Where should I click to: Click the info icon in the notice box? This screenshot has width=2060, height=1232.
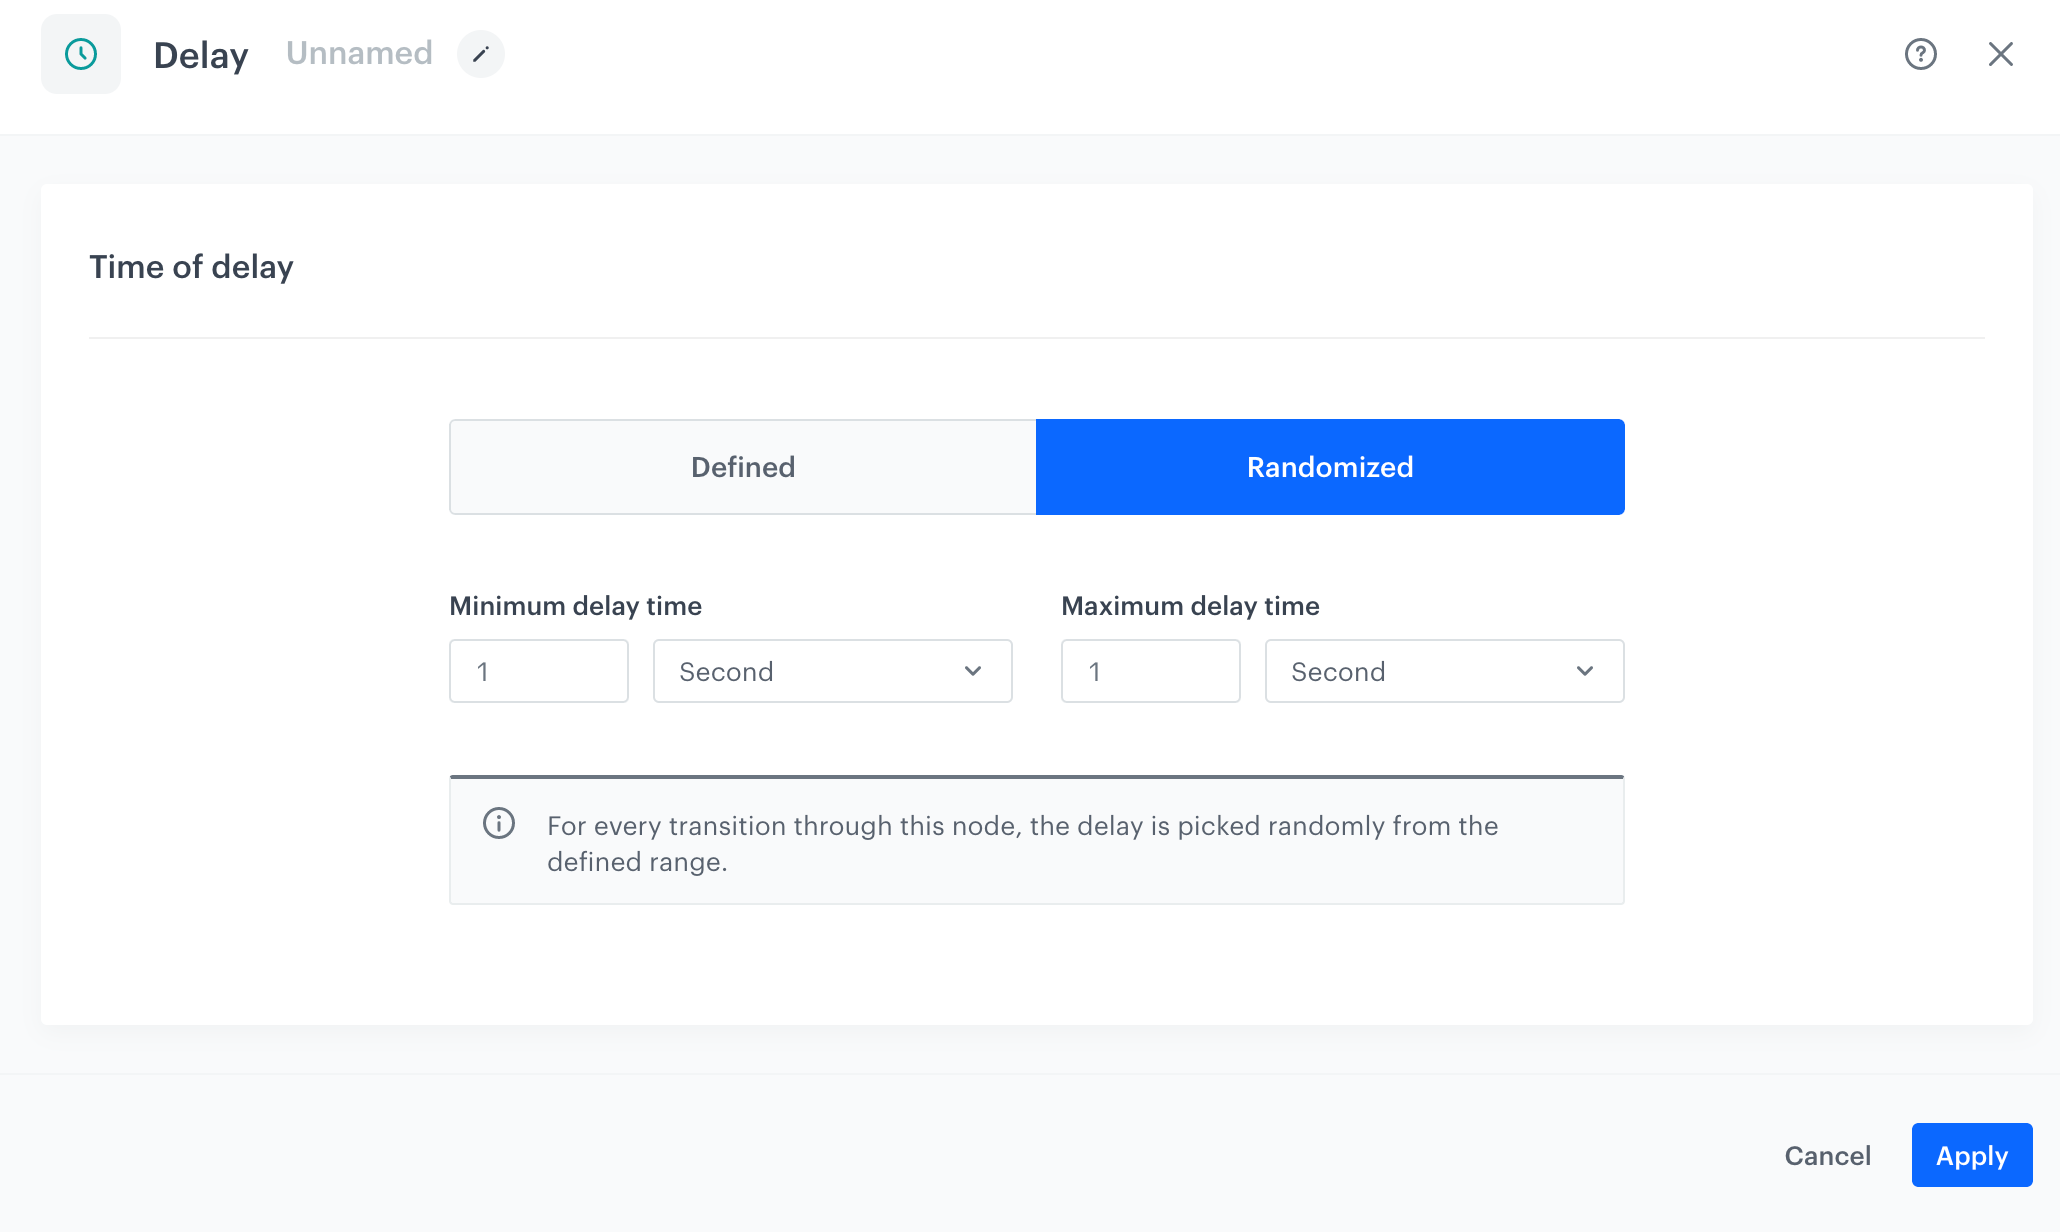point(499,823)
